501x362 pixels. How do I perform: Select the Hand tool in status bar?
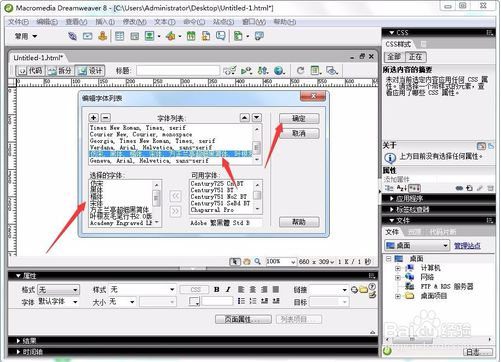pyautogui.click(x=247, y=262)
